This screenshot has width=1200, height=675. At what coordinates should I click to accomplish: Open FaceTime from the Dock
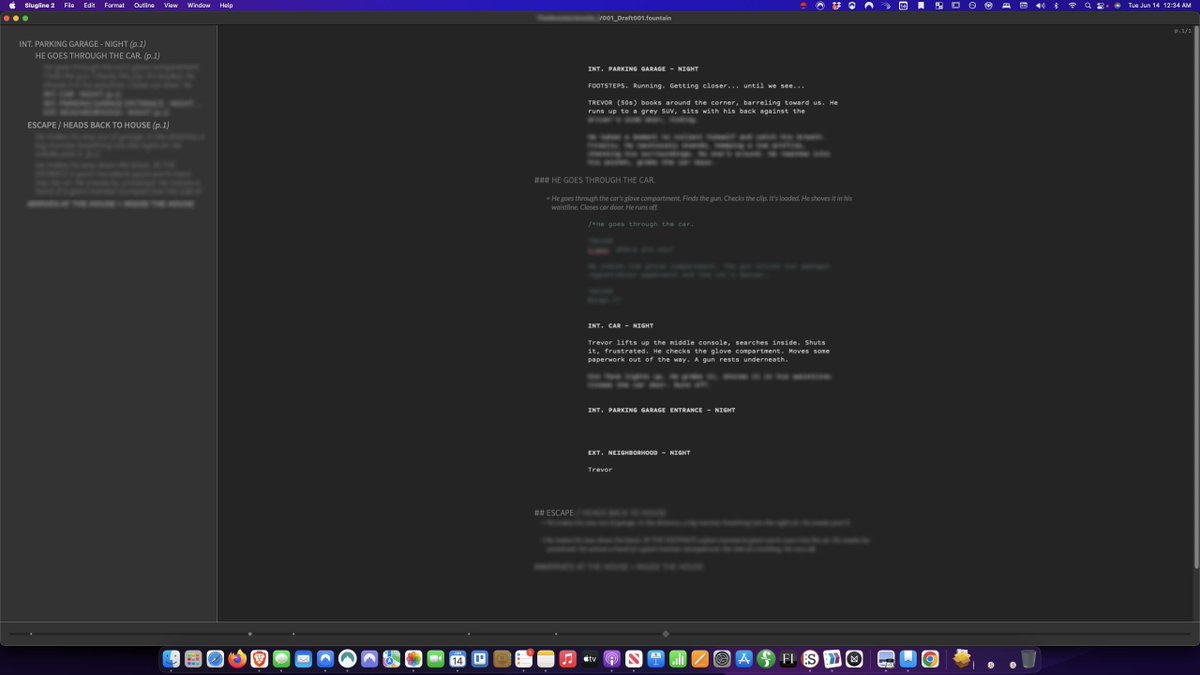click(x=435, y=659)
